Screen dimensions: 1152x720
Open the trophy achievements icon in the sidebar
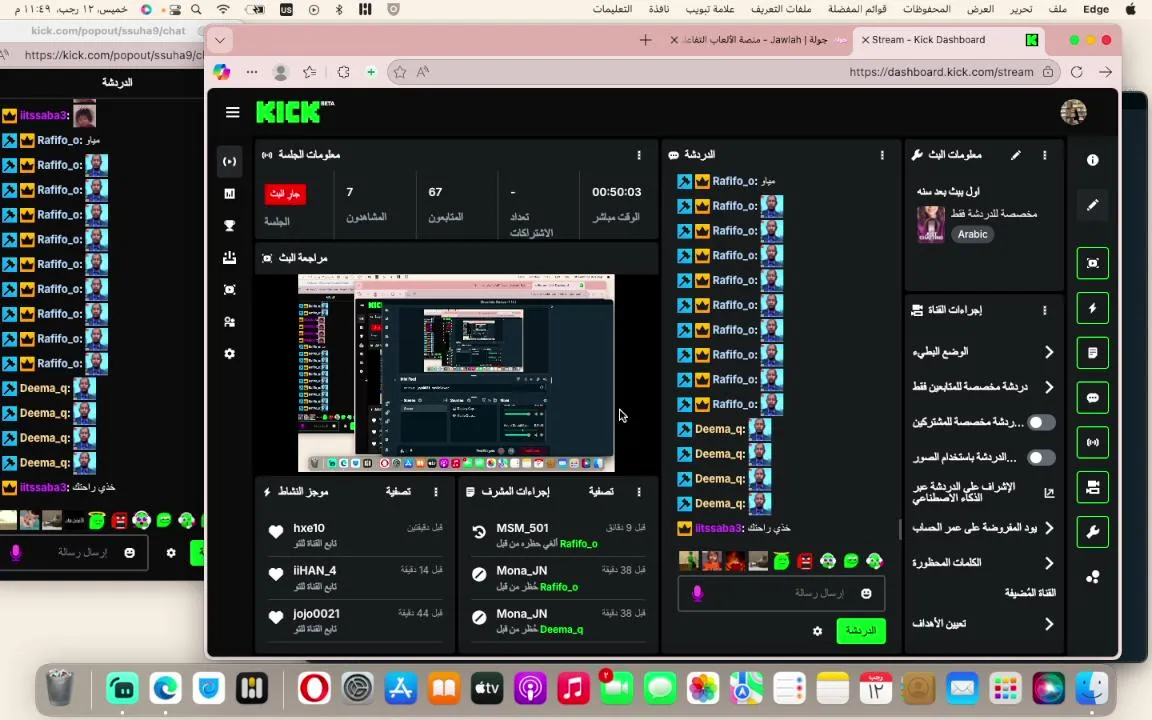[x=230, y=226]
